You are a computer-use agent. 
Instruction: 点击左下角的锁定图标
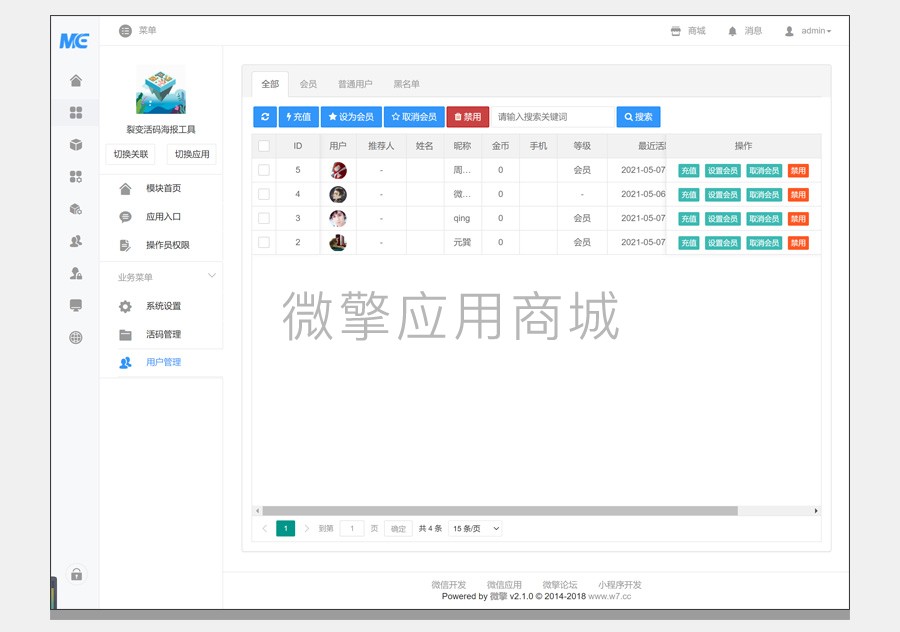click(x=77, y=575)
